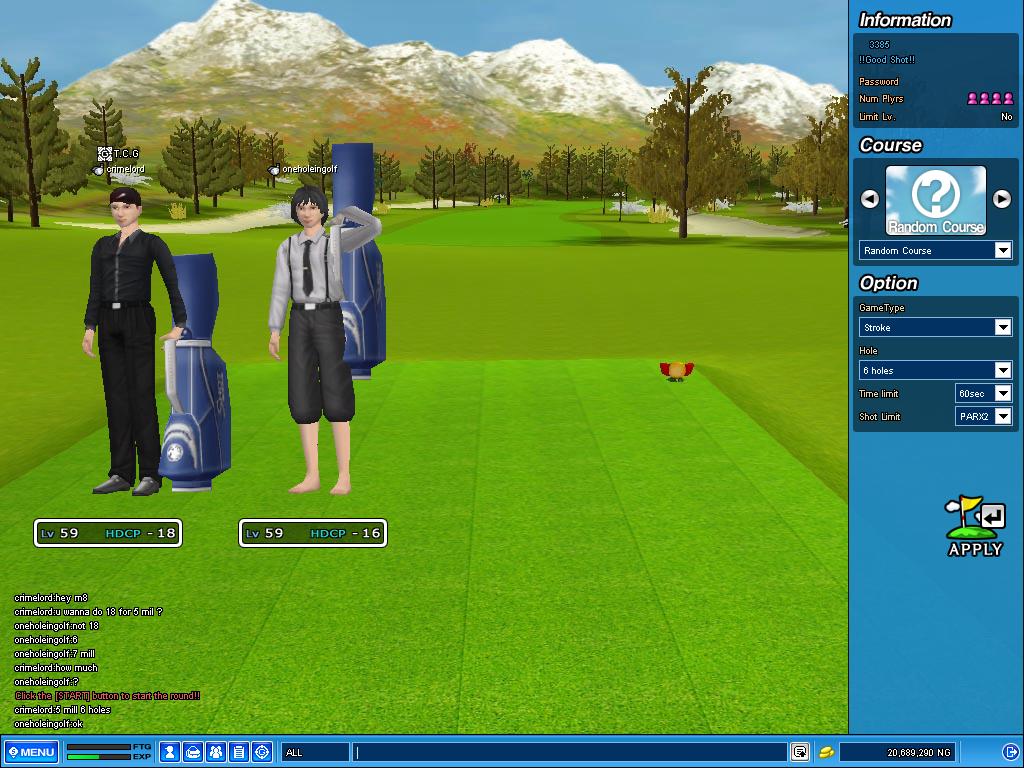Click the gold coins icon
Image resolution: width=1024 pixels, height=768 pixels.
tap(827, 752)
